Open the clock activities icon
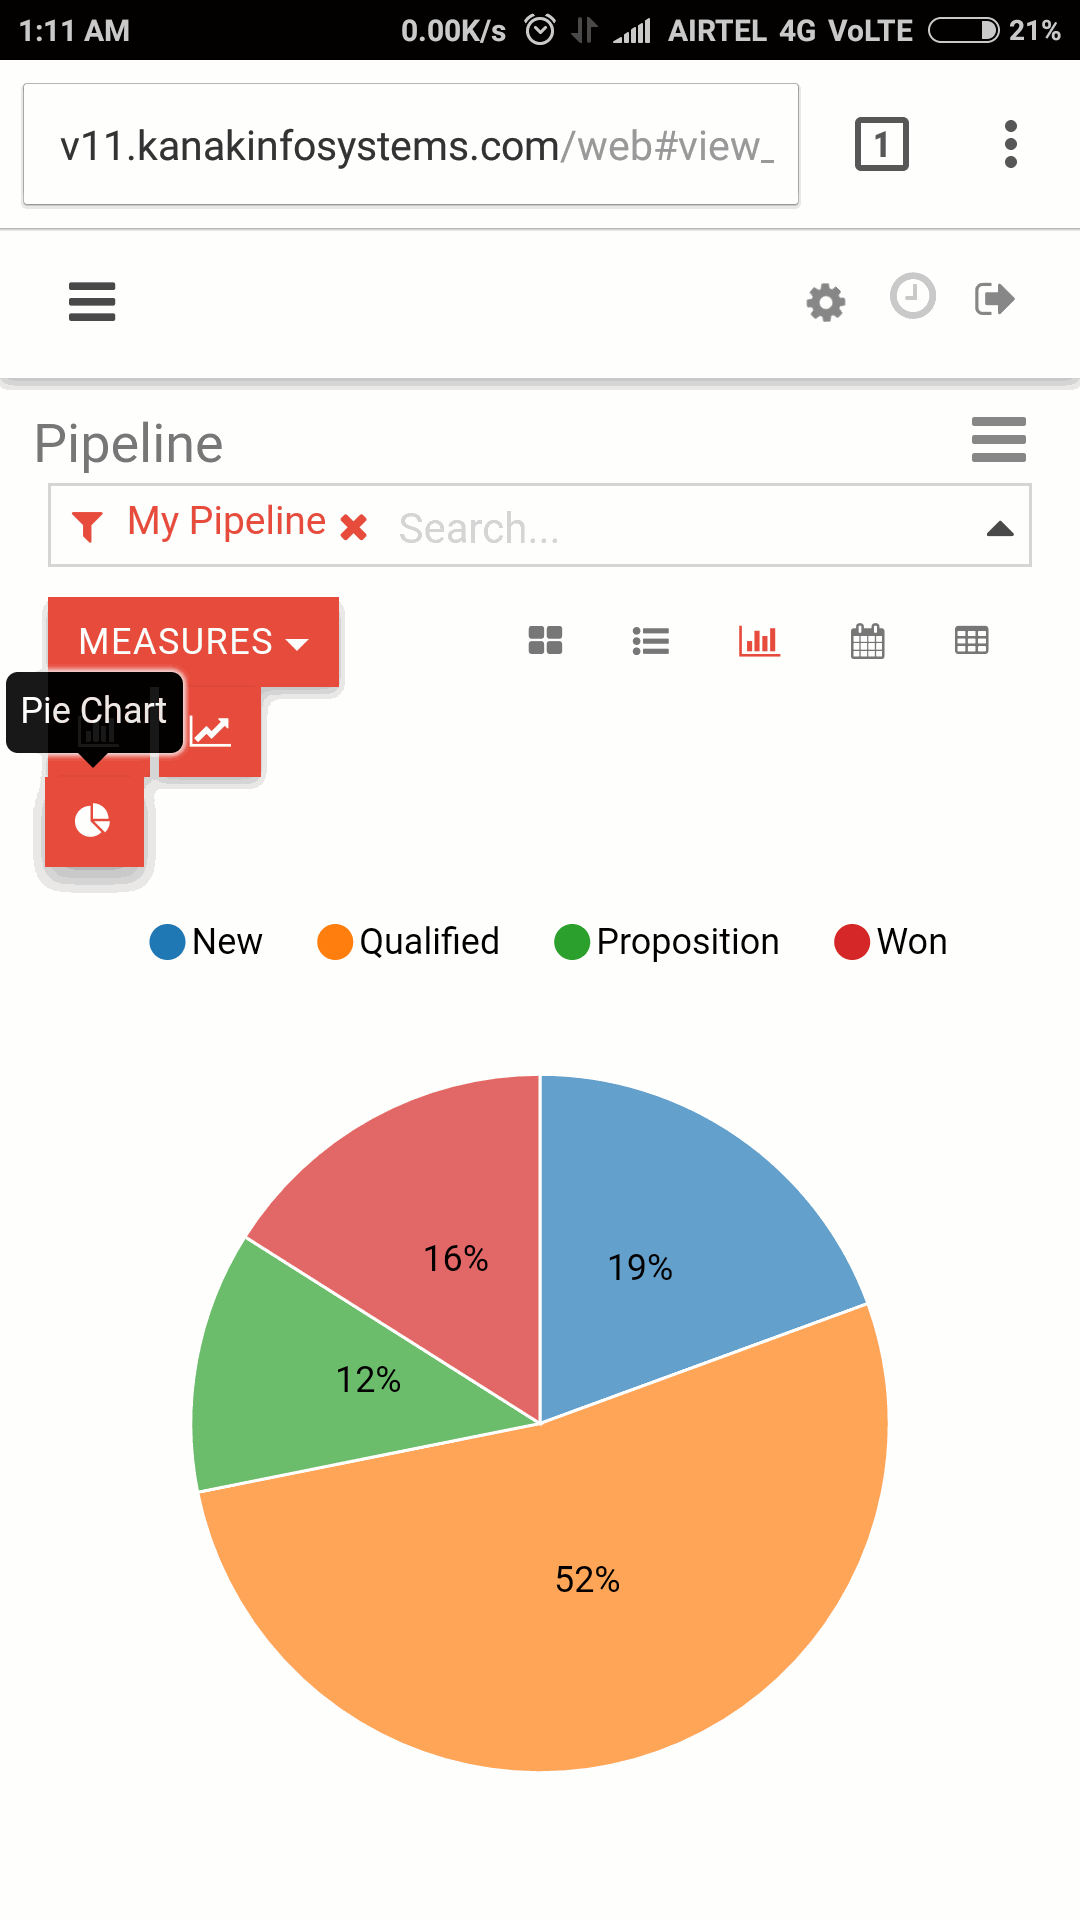 pyautogui.click(x=913, y=297)
